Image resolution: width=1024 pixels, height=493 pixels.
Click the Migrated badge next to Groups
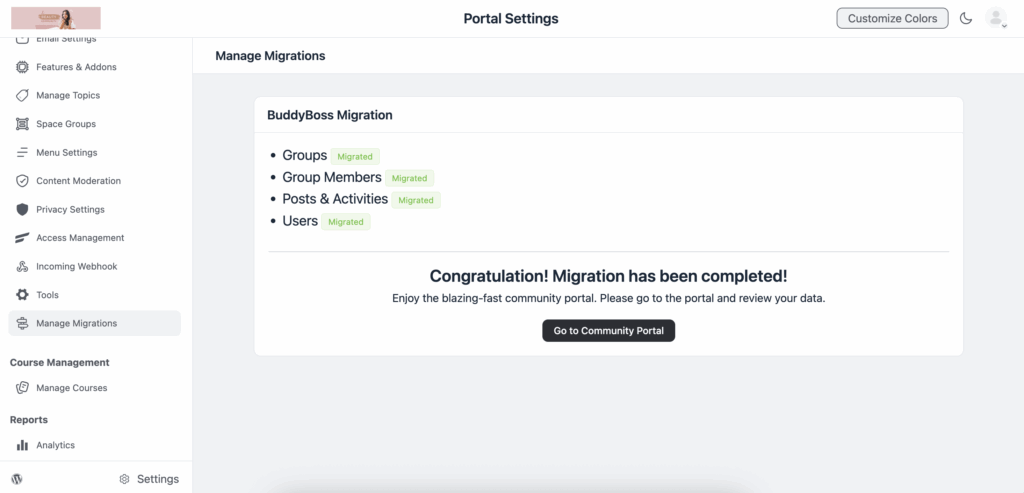(355, 157)
